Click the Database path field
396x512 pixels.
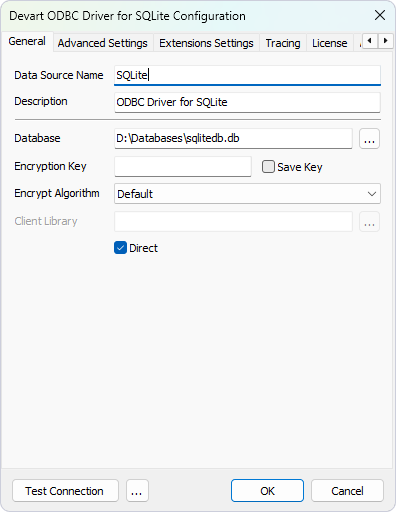point(233,138)
